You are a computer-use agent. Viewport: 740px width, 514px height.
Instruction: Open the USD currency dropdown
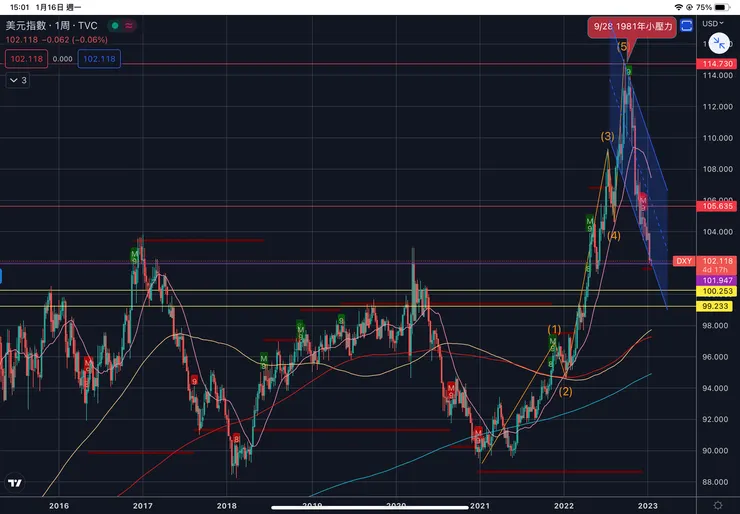[x=713, y=23]
